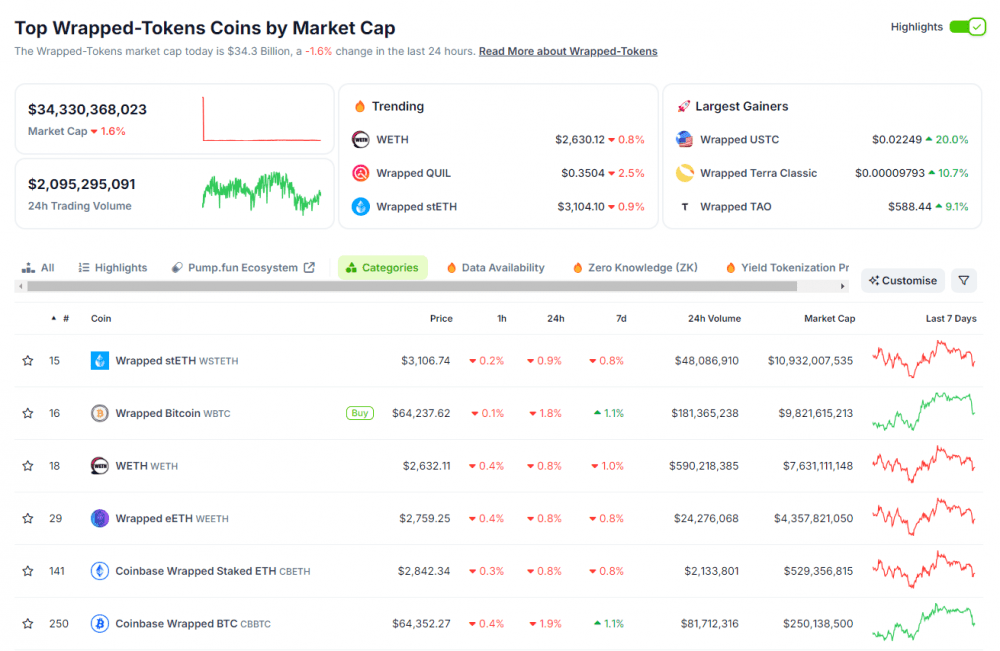Click the Coinbase Wrapped BTC logo
This screenshot has width=1000, height=651.
(x=100, y=623)
